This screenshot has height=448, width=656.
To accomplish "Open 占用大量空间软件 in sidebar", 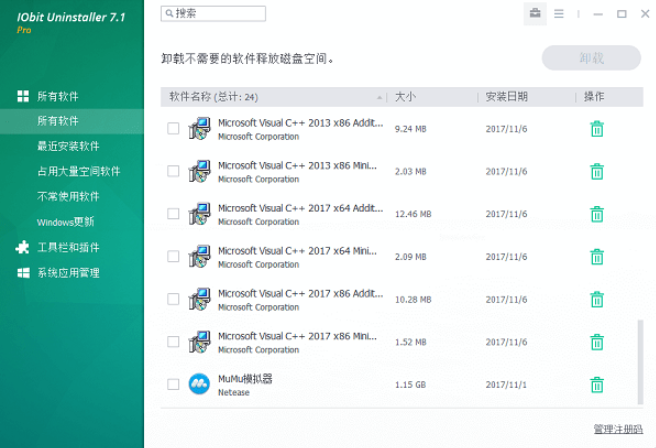I will coord(79,172).
